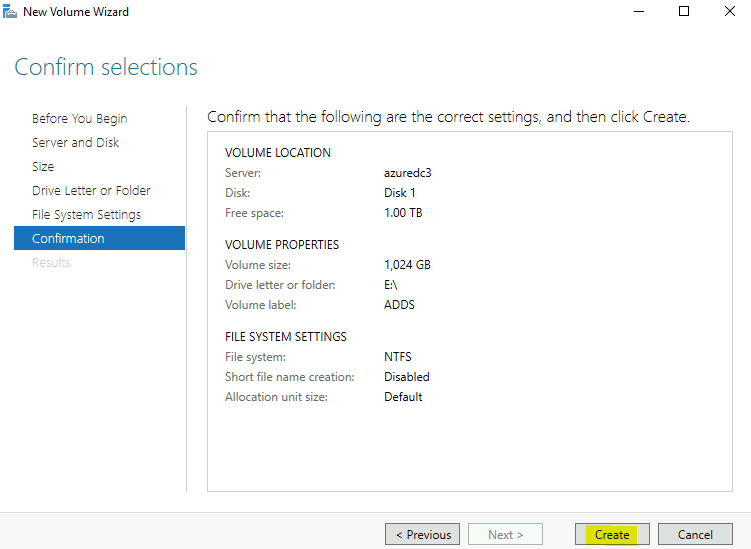Jump to the Size step

pyautogui.click(x=43, y=166)
